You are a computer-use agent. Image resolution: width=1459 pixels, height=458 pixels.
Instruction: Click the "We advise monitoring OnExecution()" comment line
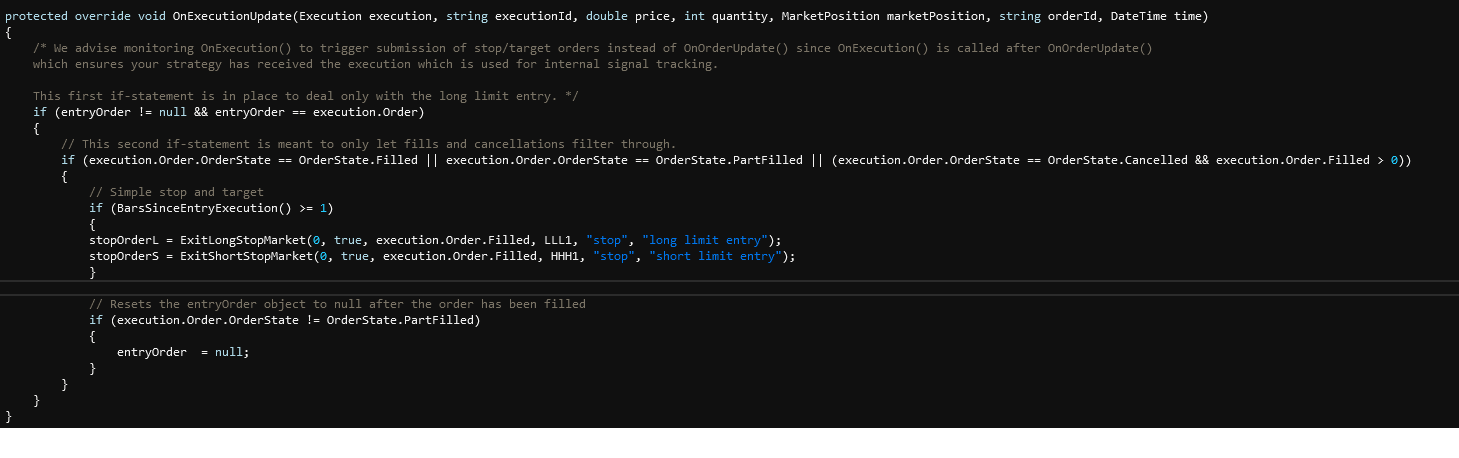(592, 49)
